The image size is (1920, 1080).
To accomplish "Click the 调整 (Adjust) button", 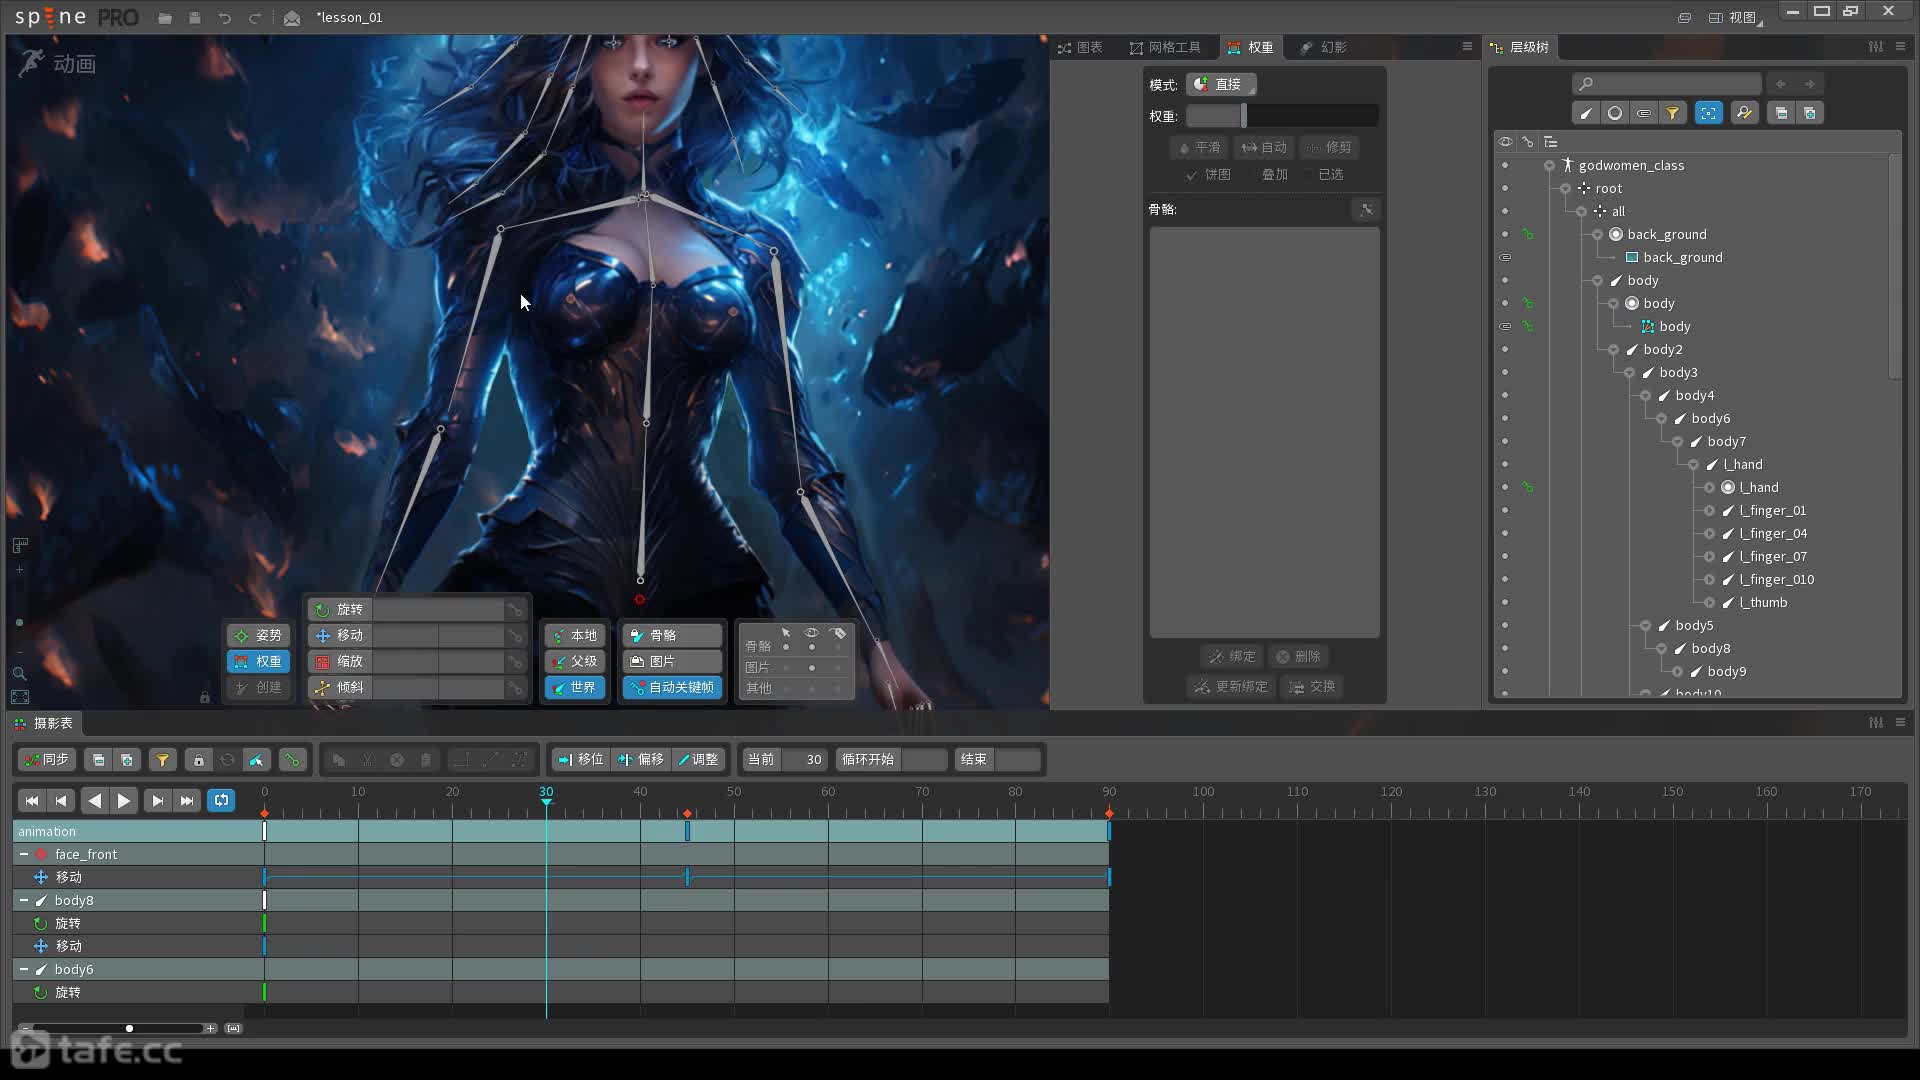I will click(x=698, y=760).
